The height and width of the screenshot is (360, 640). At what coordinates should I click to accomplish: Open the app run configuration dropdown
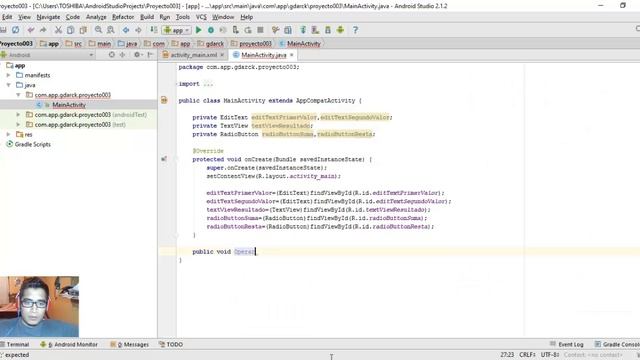click(x=176, y=30)
